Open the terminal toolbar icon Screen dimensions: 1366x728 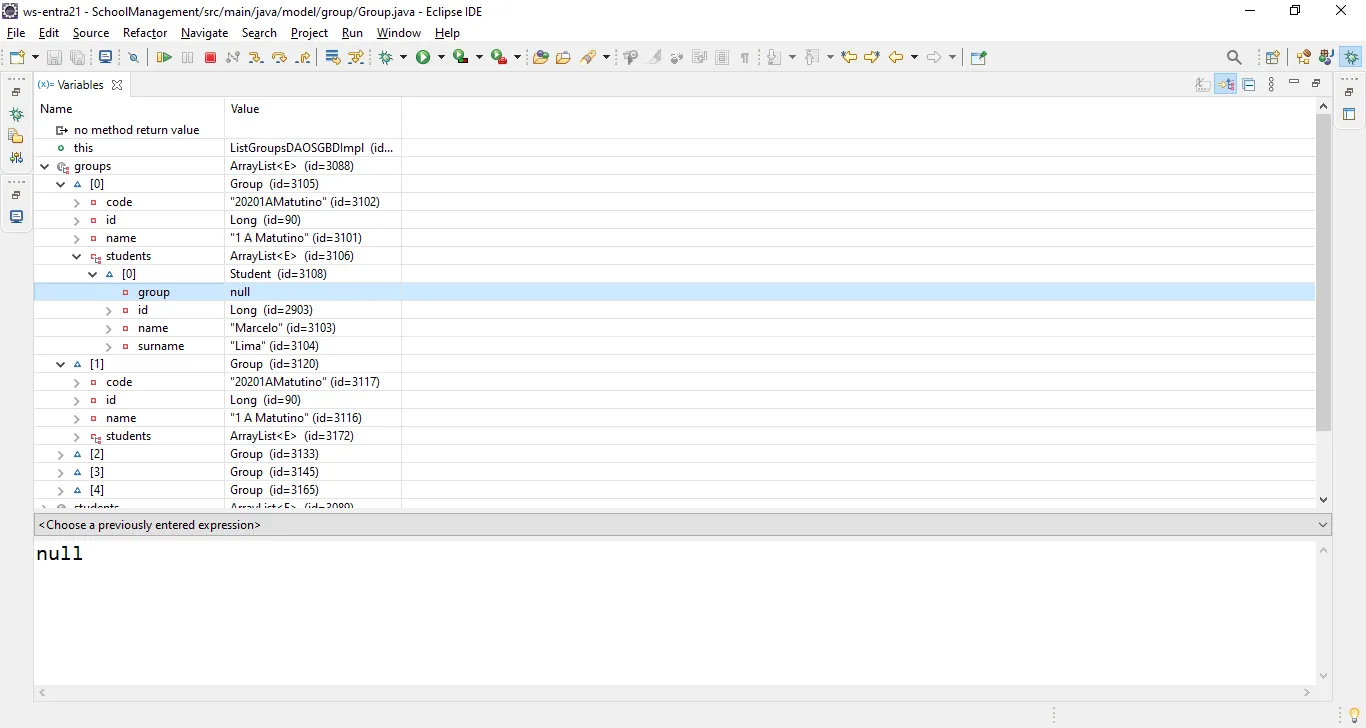pos(105,57)
